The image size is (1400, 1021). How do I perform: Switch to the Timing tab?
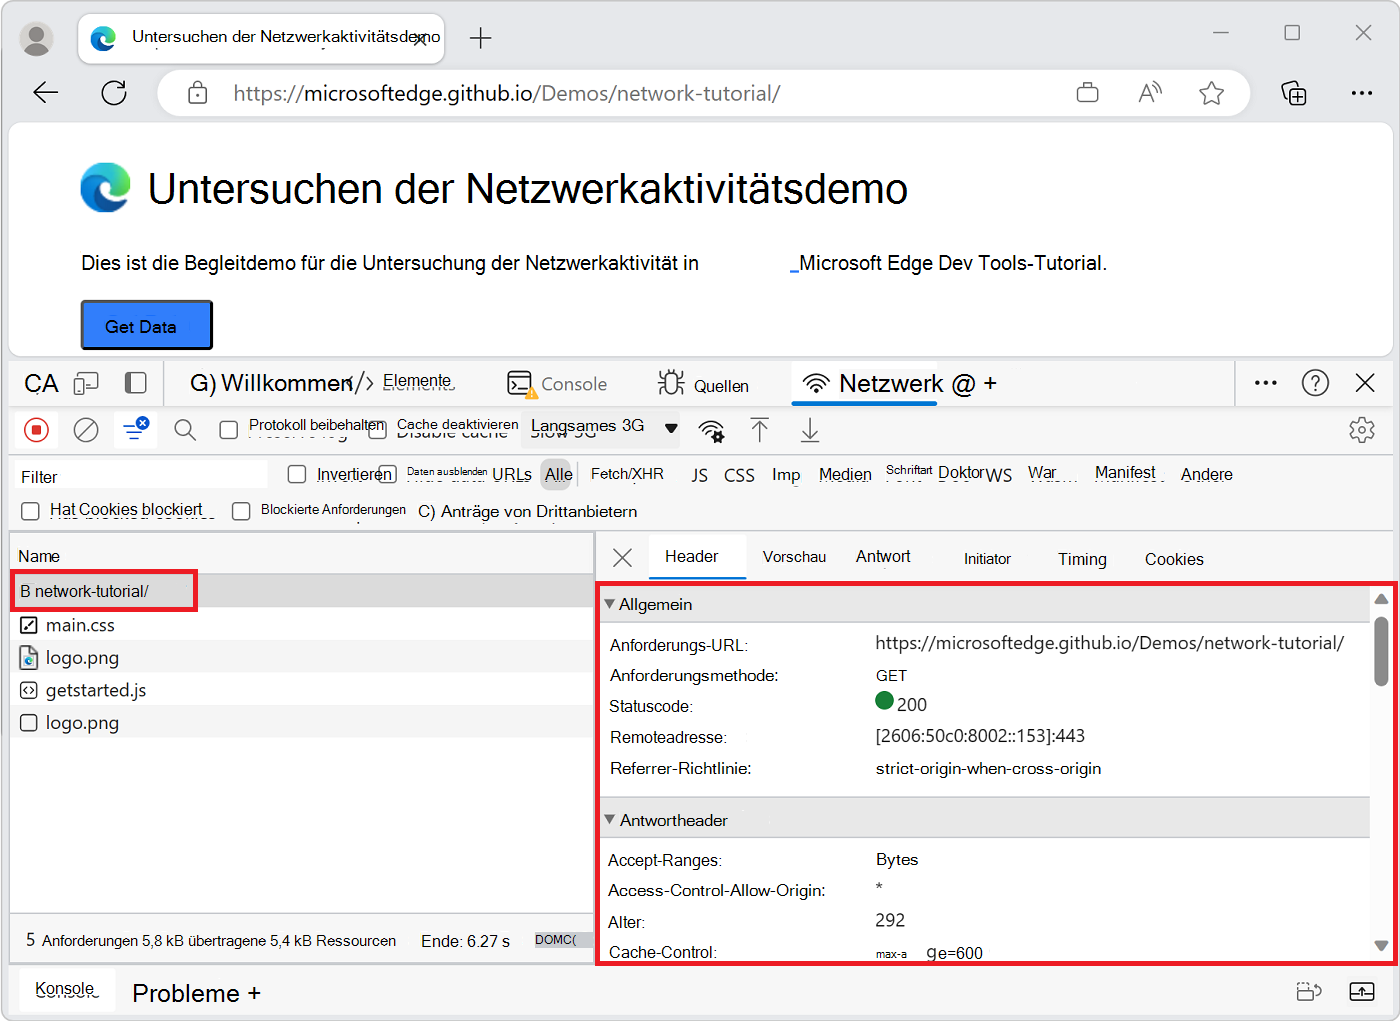pos(1082,559)
